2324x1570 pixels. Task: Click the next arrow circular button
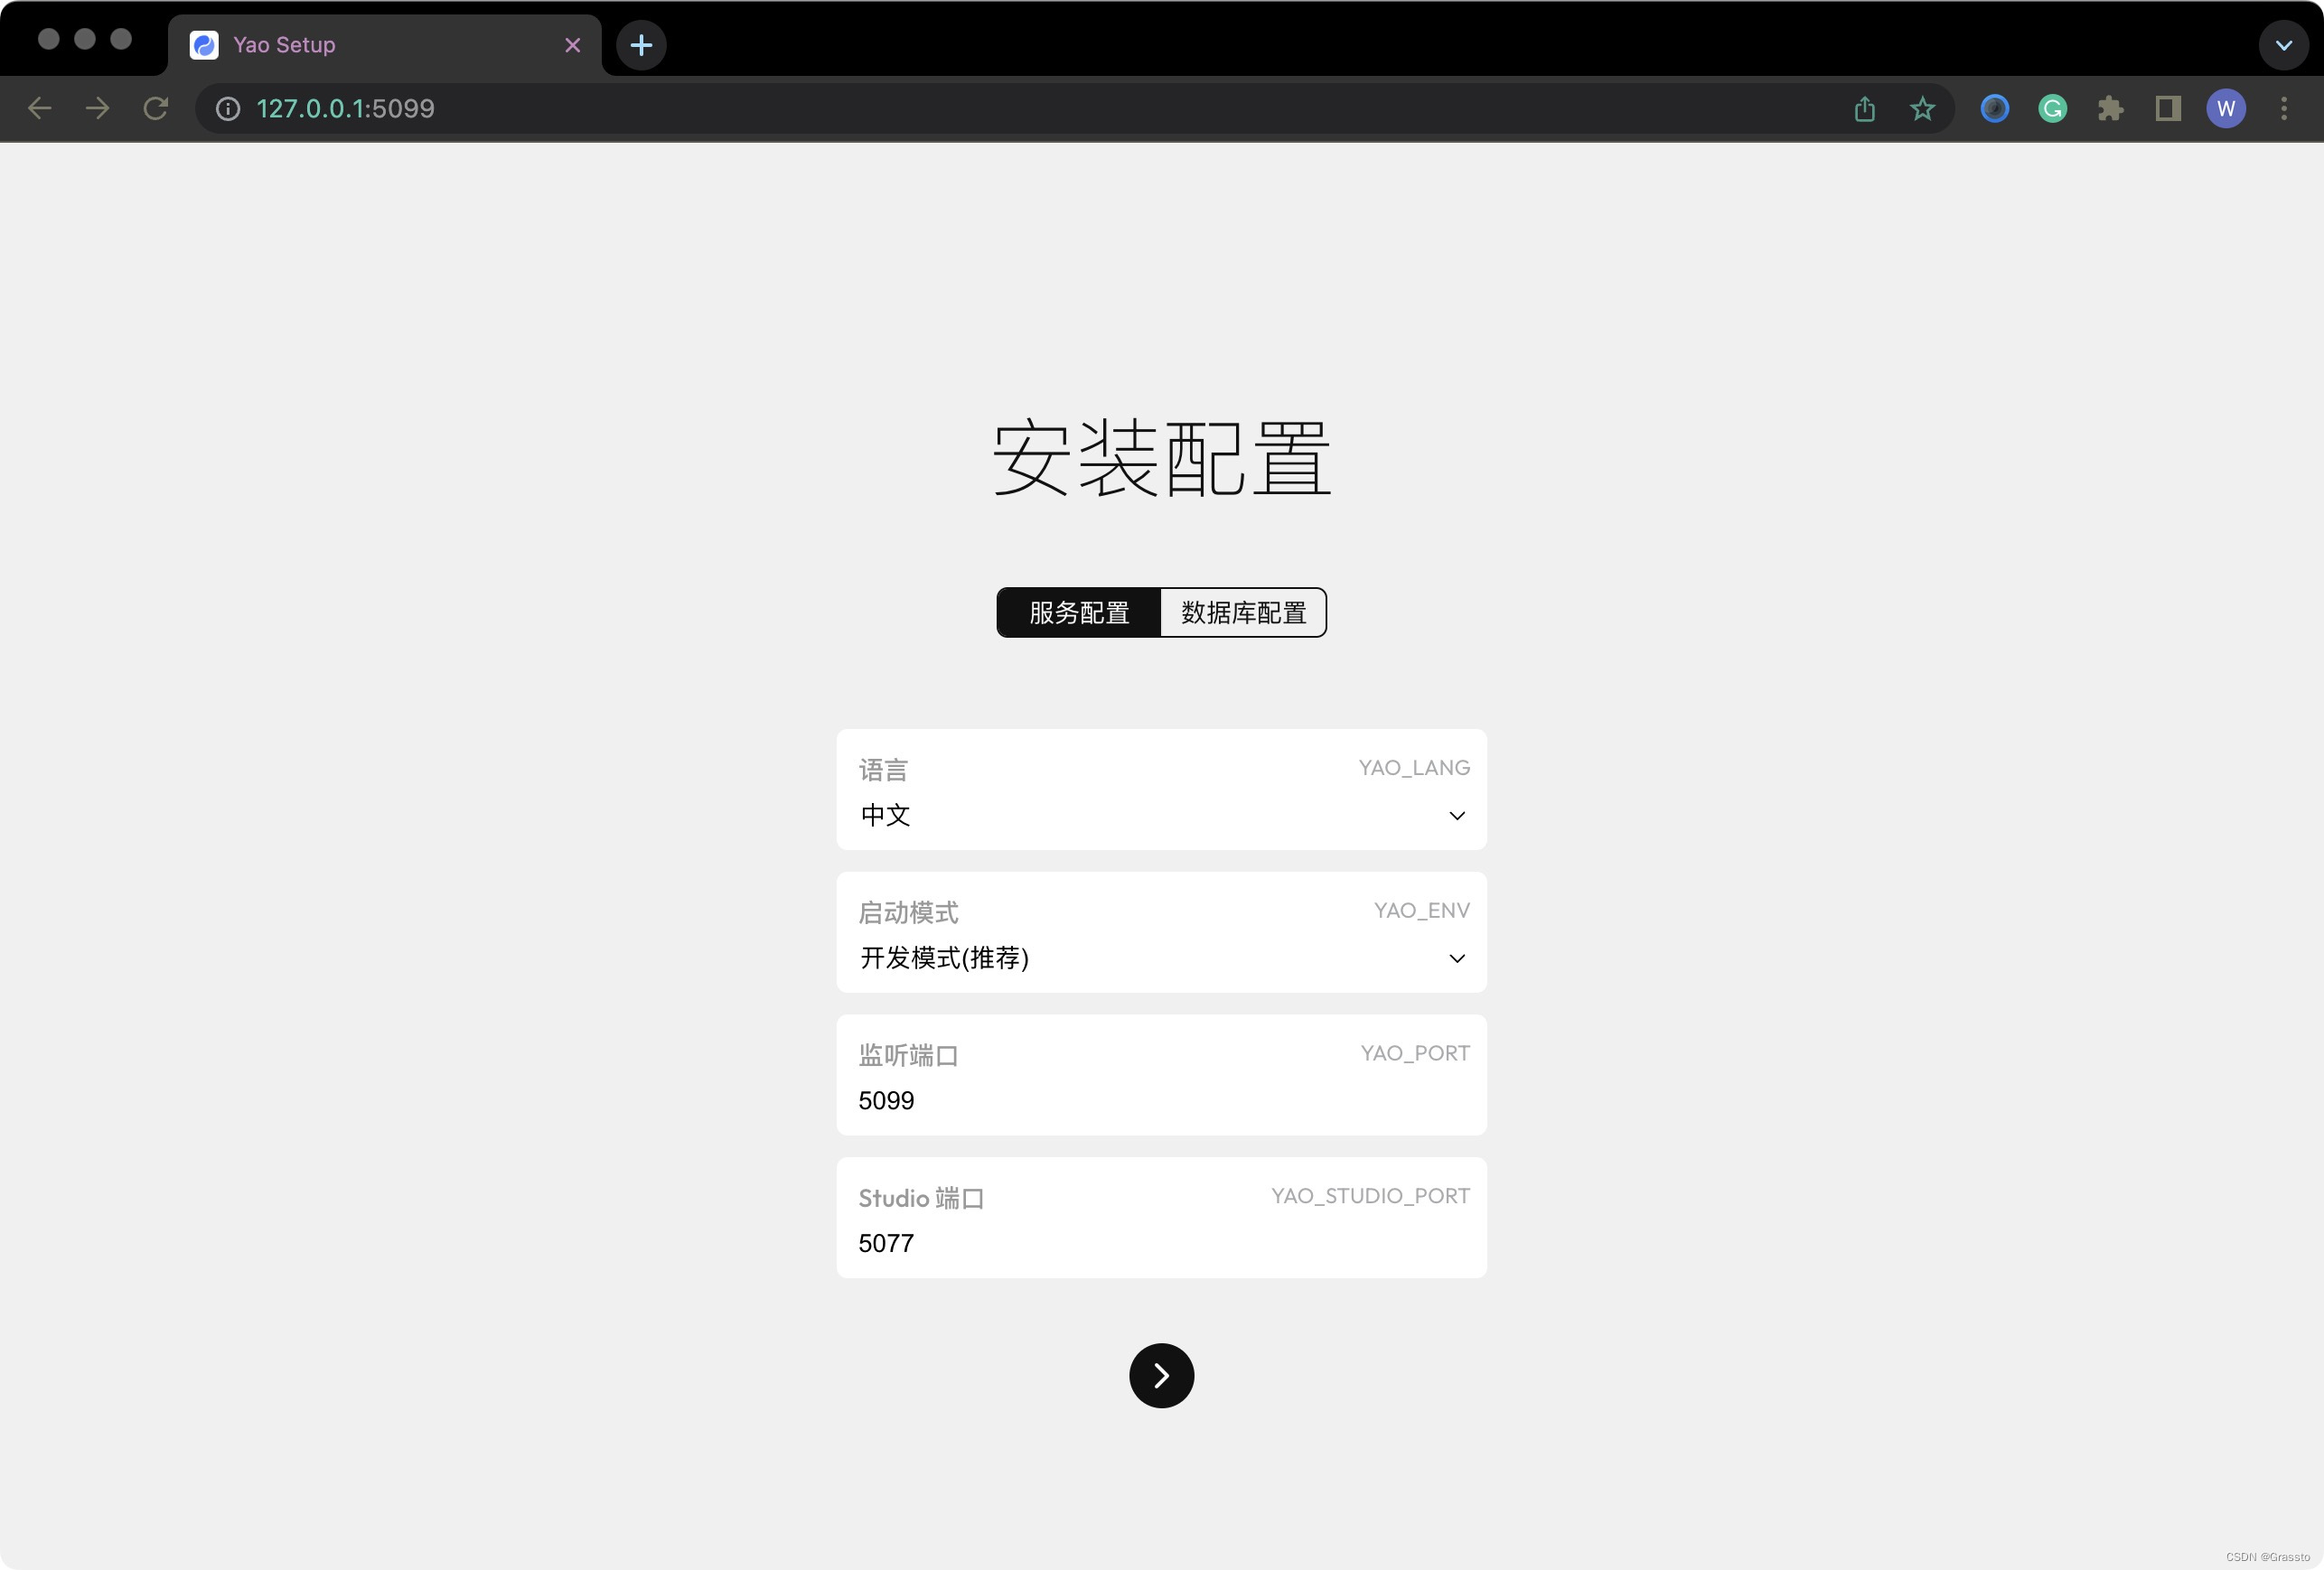click(1161, 1375)
